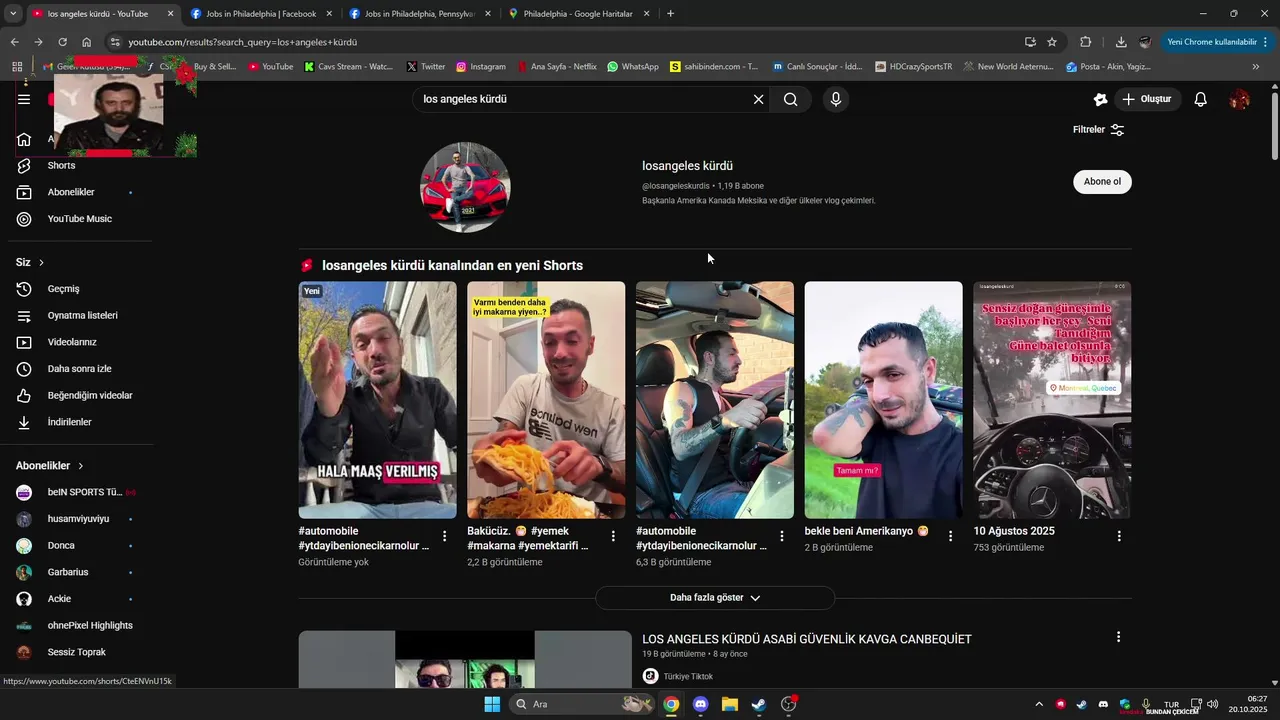Open beIN SPORTS subscription channel
This screenshot has height=720, width=1280.
point(76,492)
